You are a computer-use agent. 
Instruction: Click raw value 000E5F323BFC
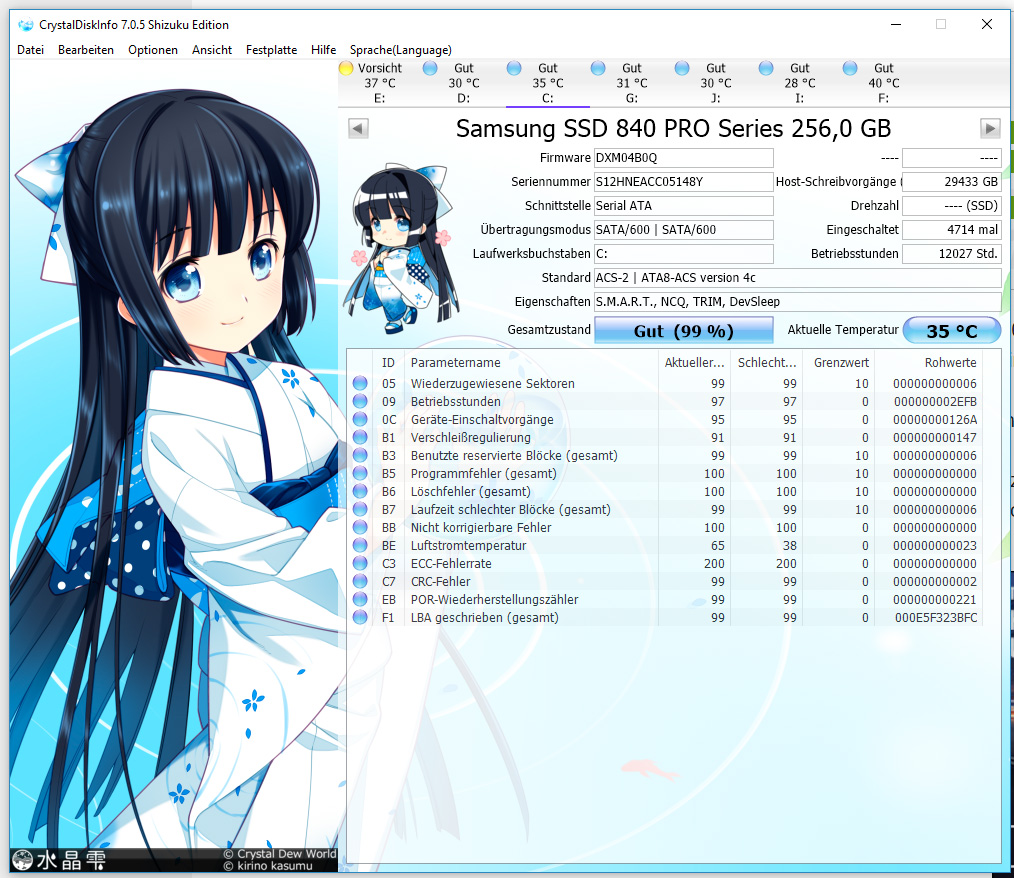pyautogui.click(x=936, y=617)
